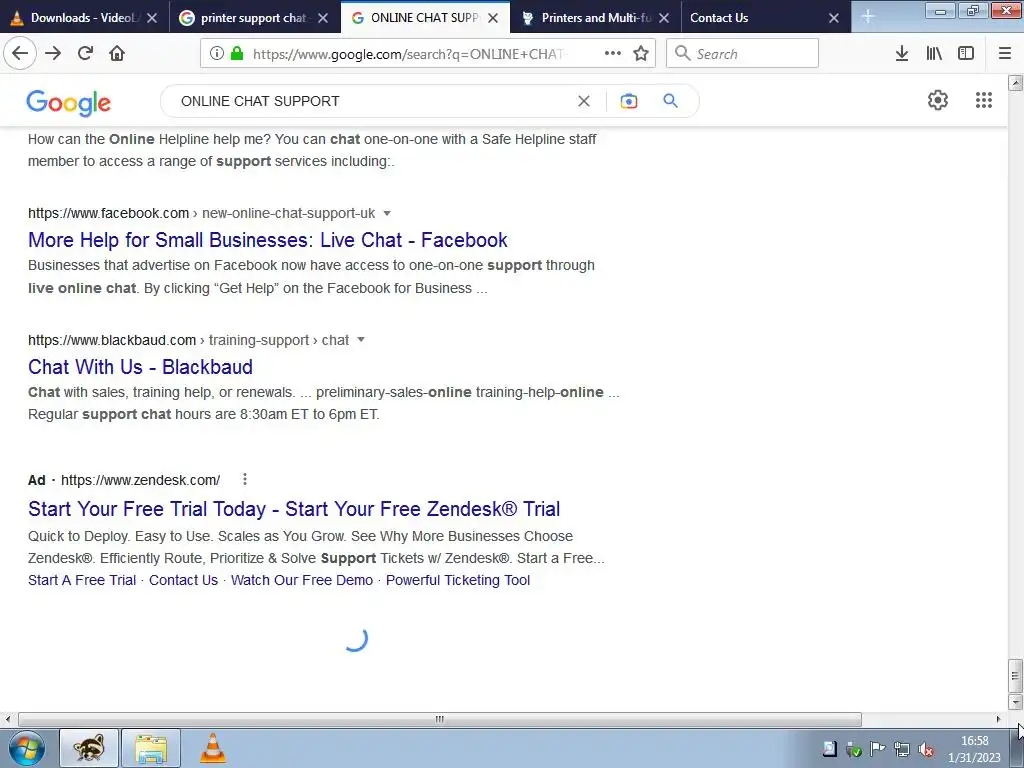Viewport: 1024px width, 768px height.
Task: Click the https://www.facebook.com result URL text
Action: tap(108, 214)
